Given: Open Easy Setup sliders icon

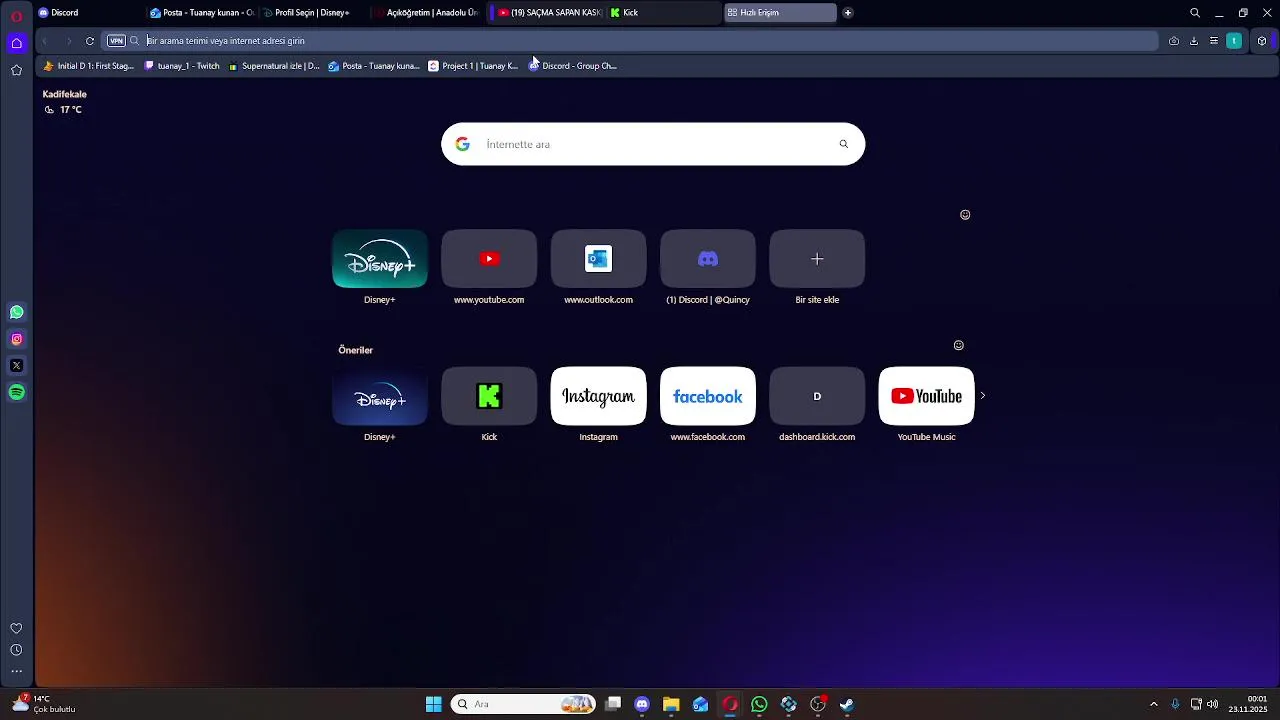Looking at the screenshot, I should [x=1214, y=41].
